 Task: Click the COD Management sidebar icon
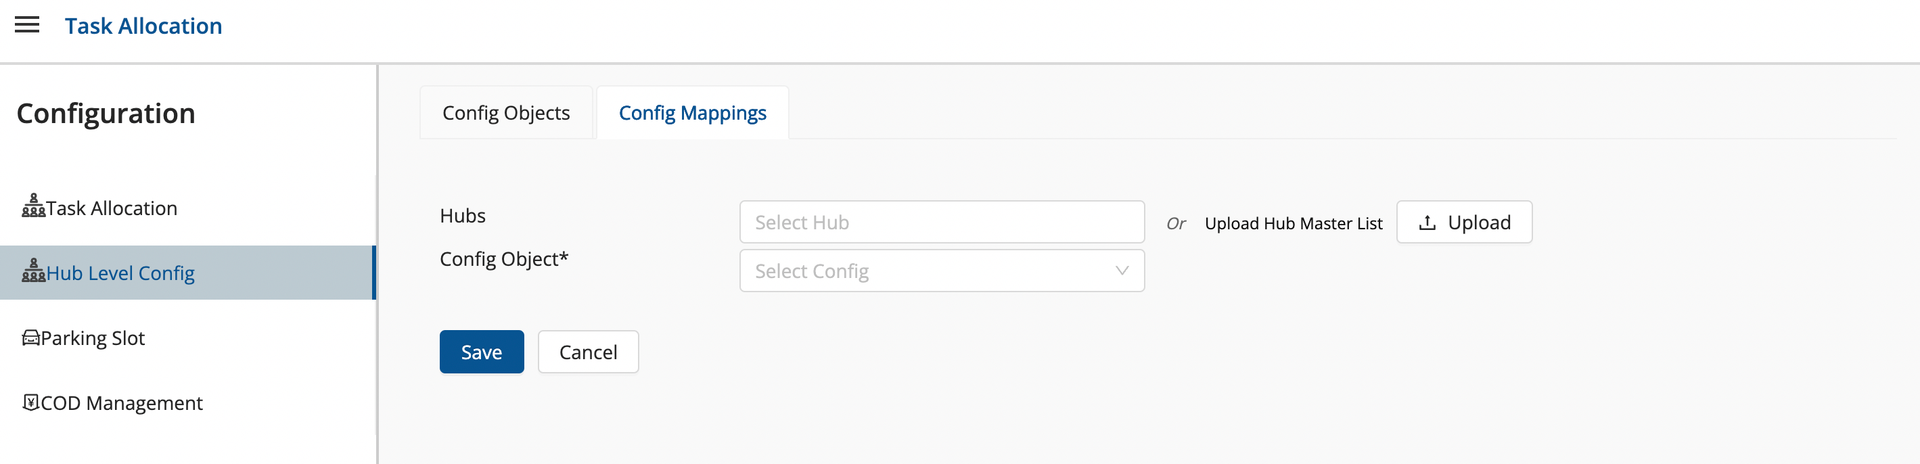31,402
